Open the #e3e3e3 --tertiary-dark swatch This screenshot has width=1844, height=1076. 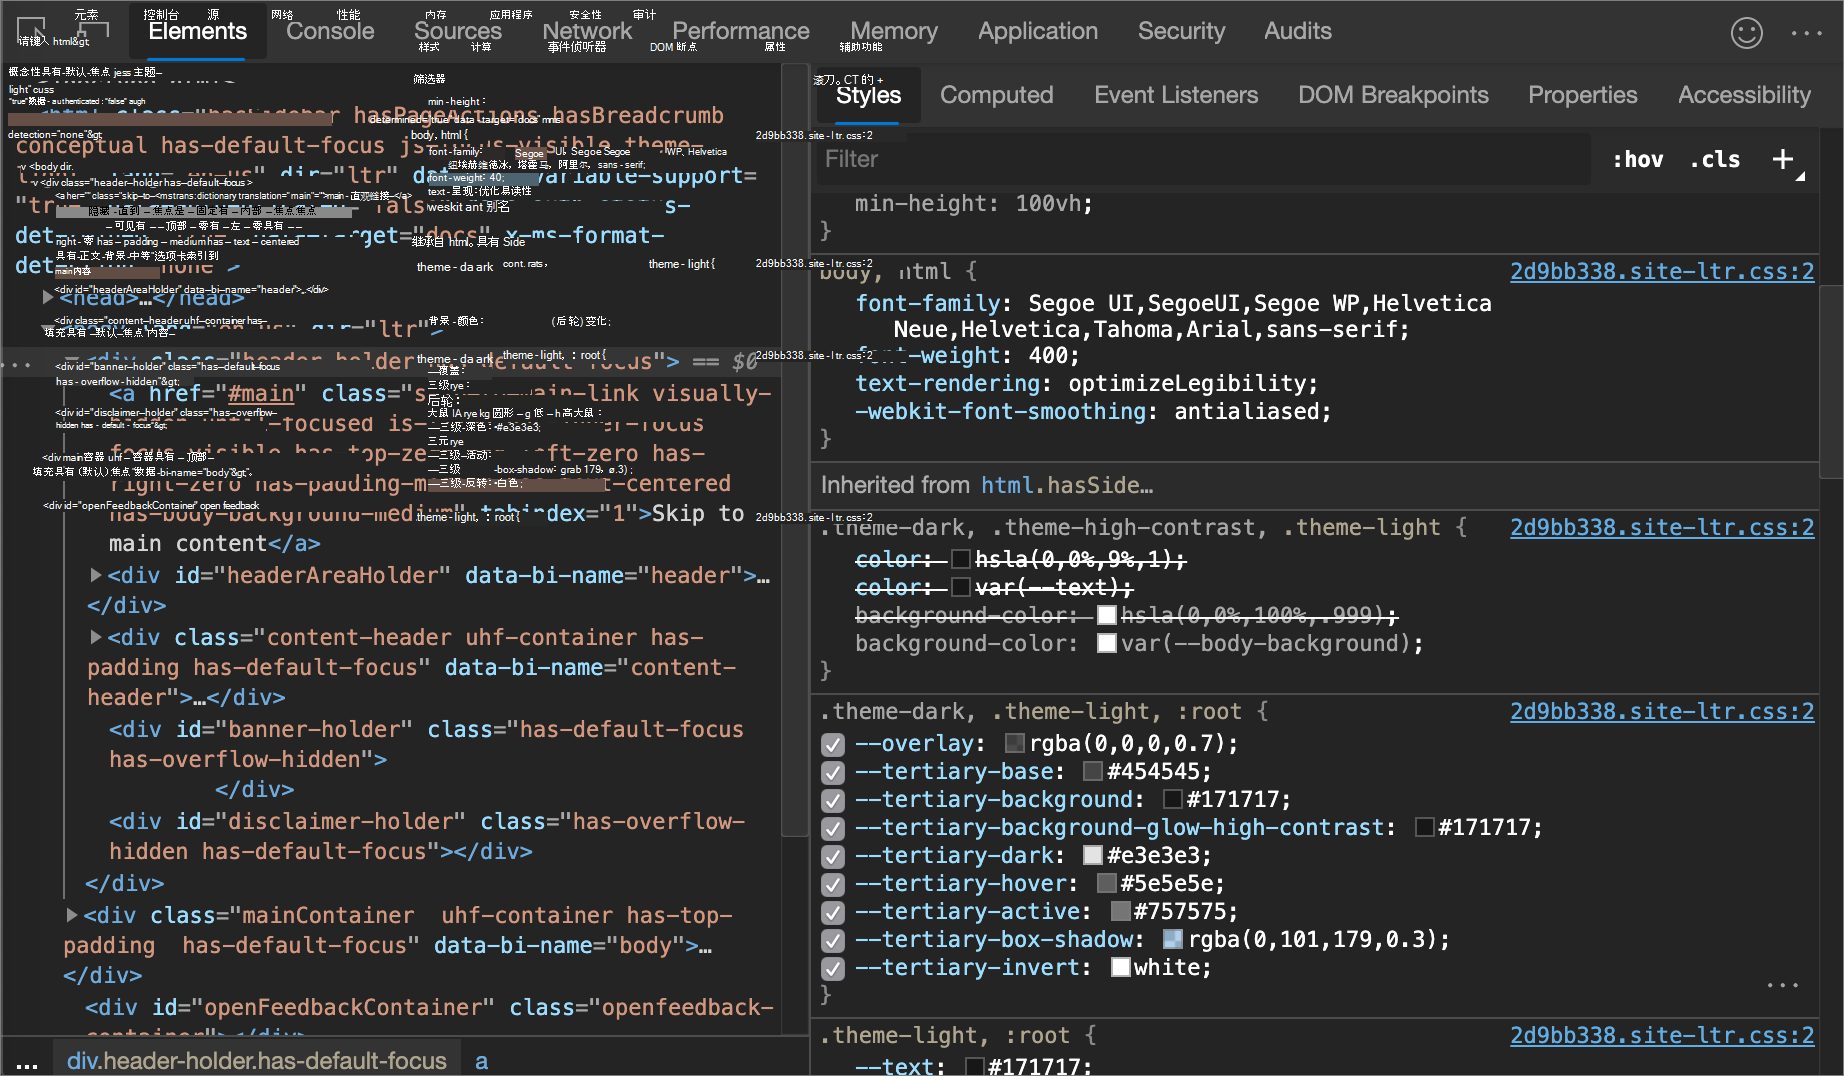pyautogui.click(x=1093, y=855)
